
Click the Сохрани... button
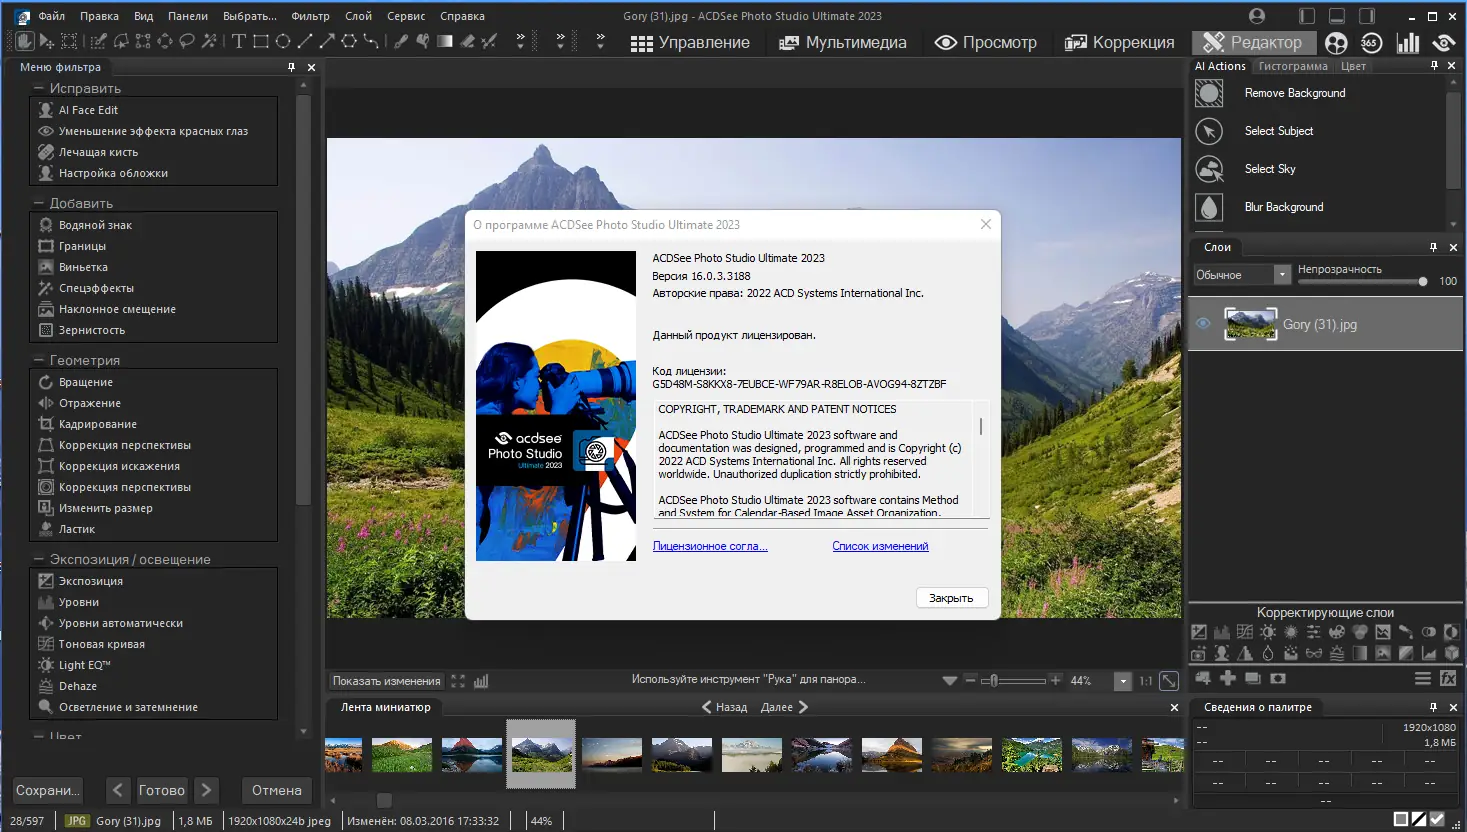coord(48,790)
